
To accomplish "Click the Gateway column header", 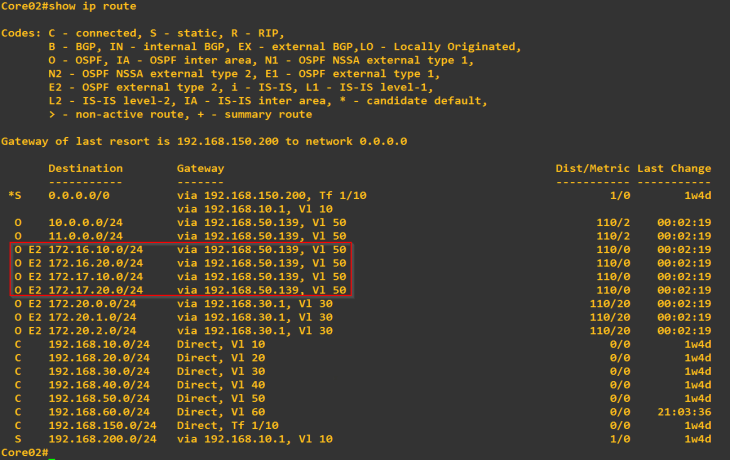I will click(200, 168).
